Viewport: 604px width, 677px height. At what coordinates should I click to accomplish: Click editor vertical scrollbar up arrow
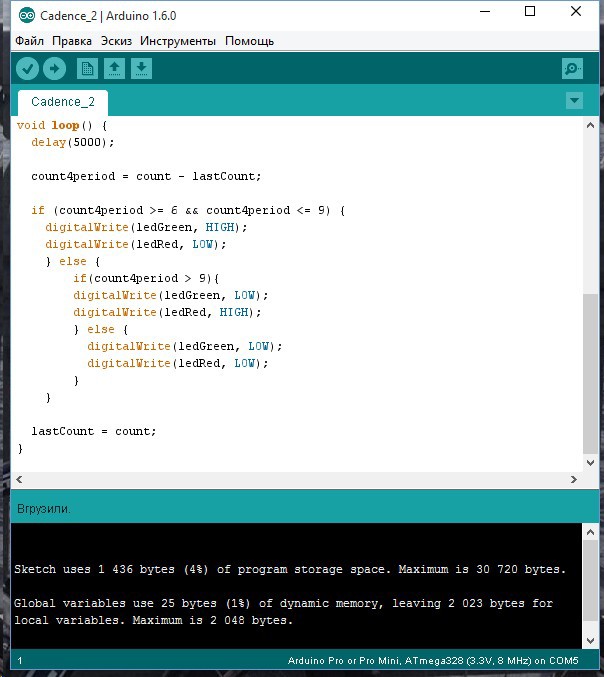(590, 126)
